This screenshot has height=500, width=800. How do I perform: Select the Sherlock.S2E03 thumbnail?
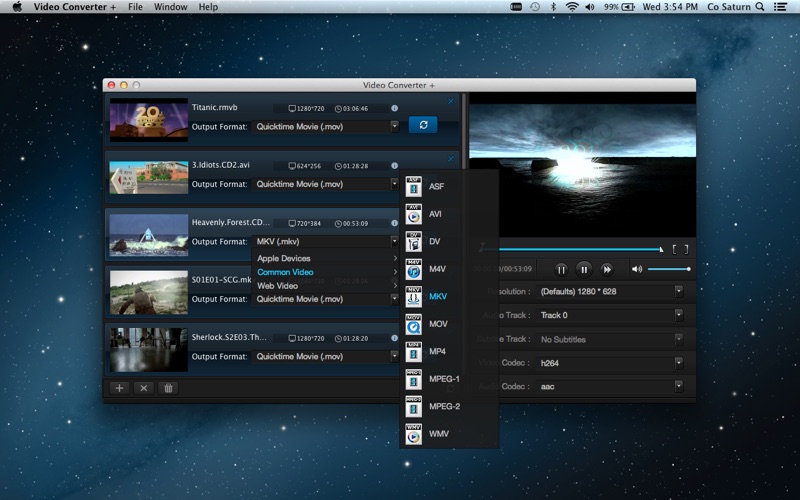[x=149, y=350]
